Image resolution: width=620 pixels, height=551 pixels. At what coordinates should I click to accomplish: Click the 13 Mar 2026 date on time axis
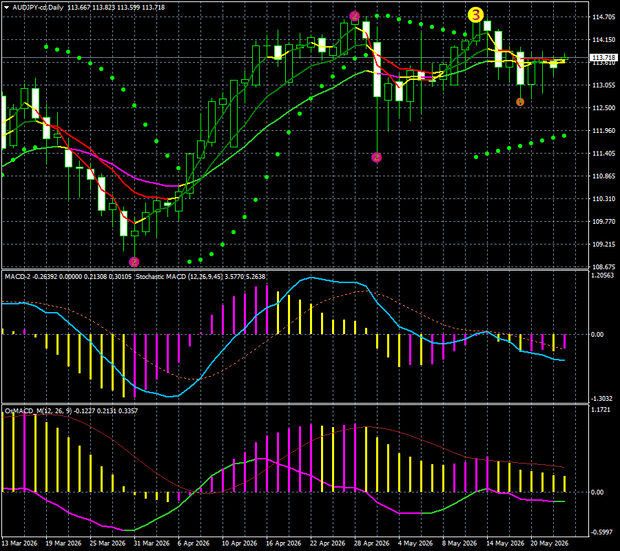[x=19, y=543]
